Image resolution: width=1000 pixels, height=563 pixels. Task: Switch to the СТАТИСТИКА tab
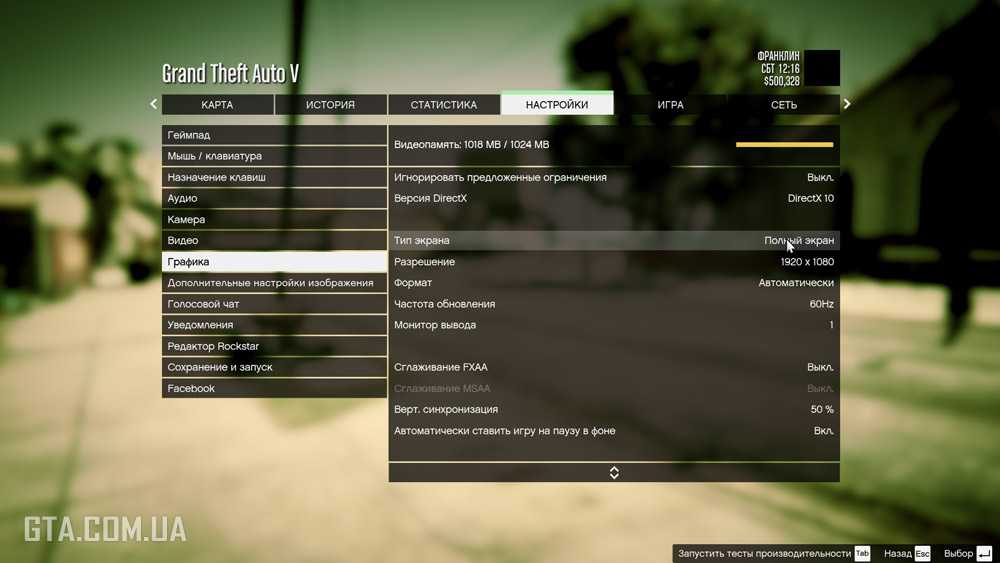pyautogui.click(x=444, y=105)
